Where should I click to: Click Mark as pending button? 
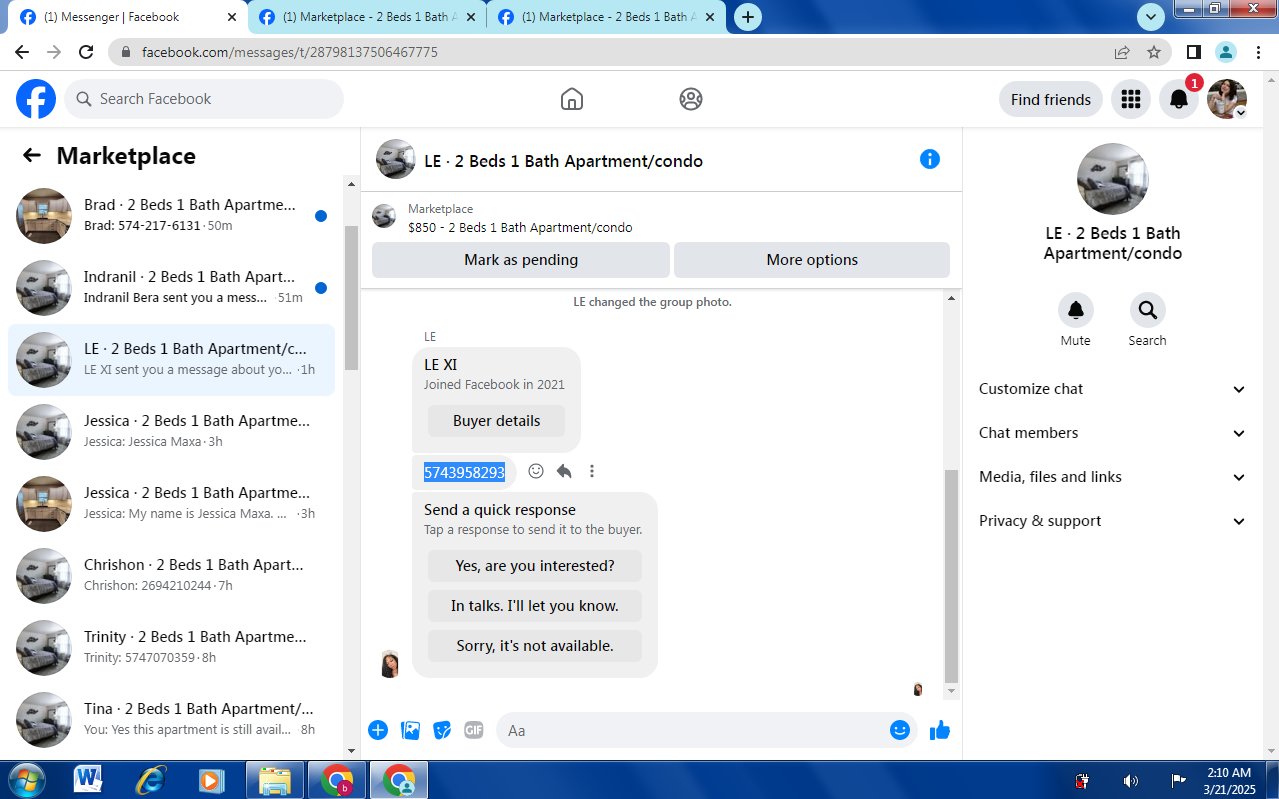coord(521,260)
